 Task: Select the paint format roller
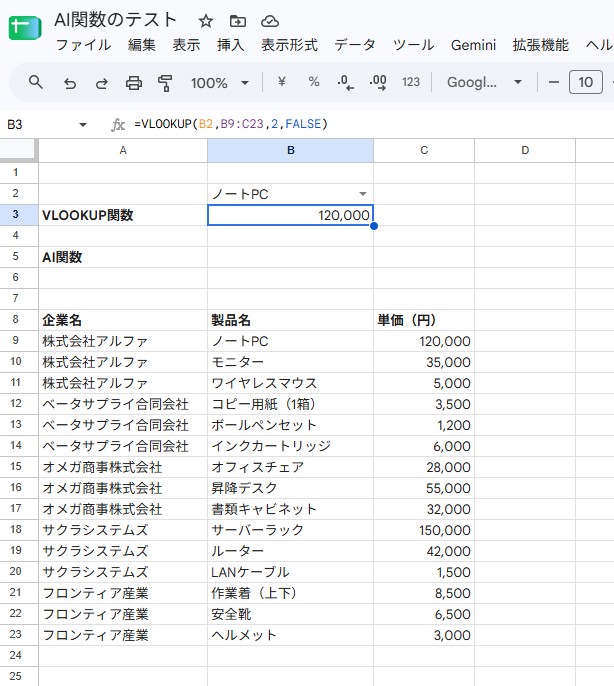[x=165, y=83]
